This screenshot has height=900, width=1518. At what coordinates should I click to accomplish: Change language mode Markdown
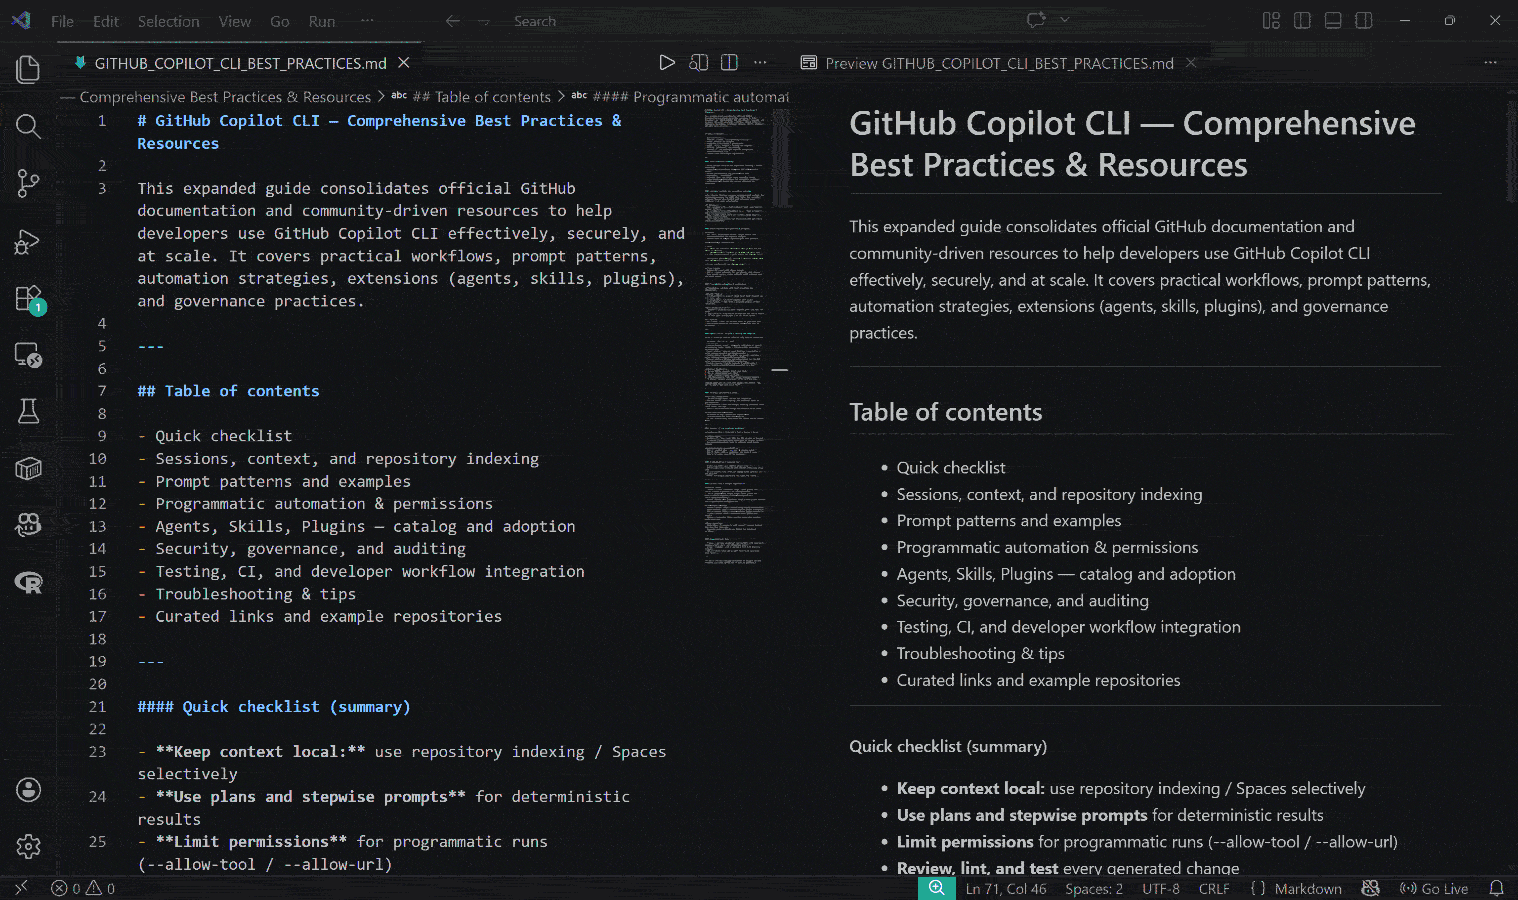1308,888
